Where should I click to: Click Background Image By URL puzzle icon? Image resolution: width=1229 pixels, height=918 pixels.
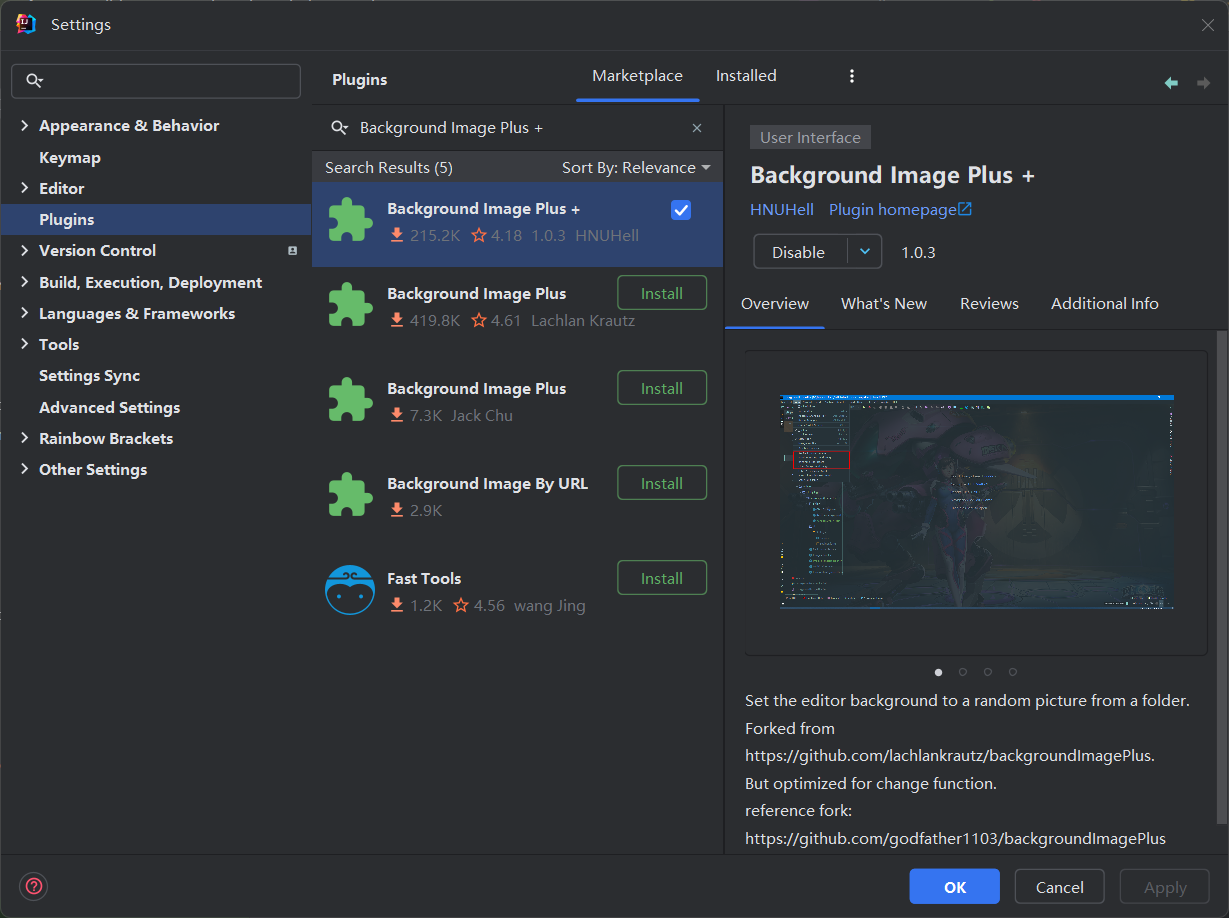[x=350, y=495]
